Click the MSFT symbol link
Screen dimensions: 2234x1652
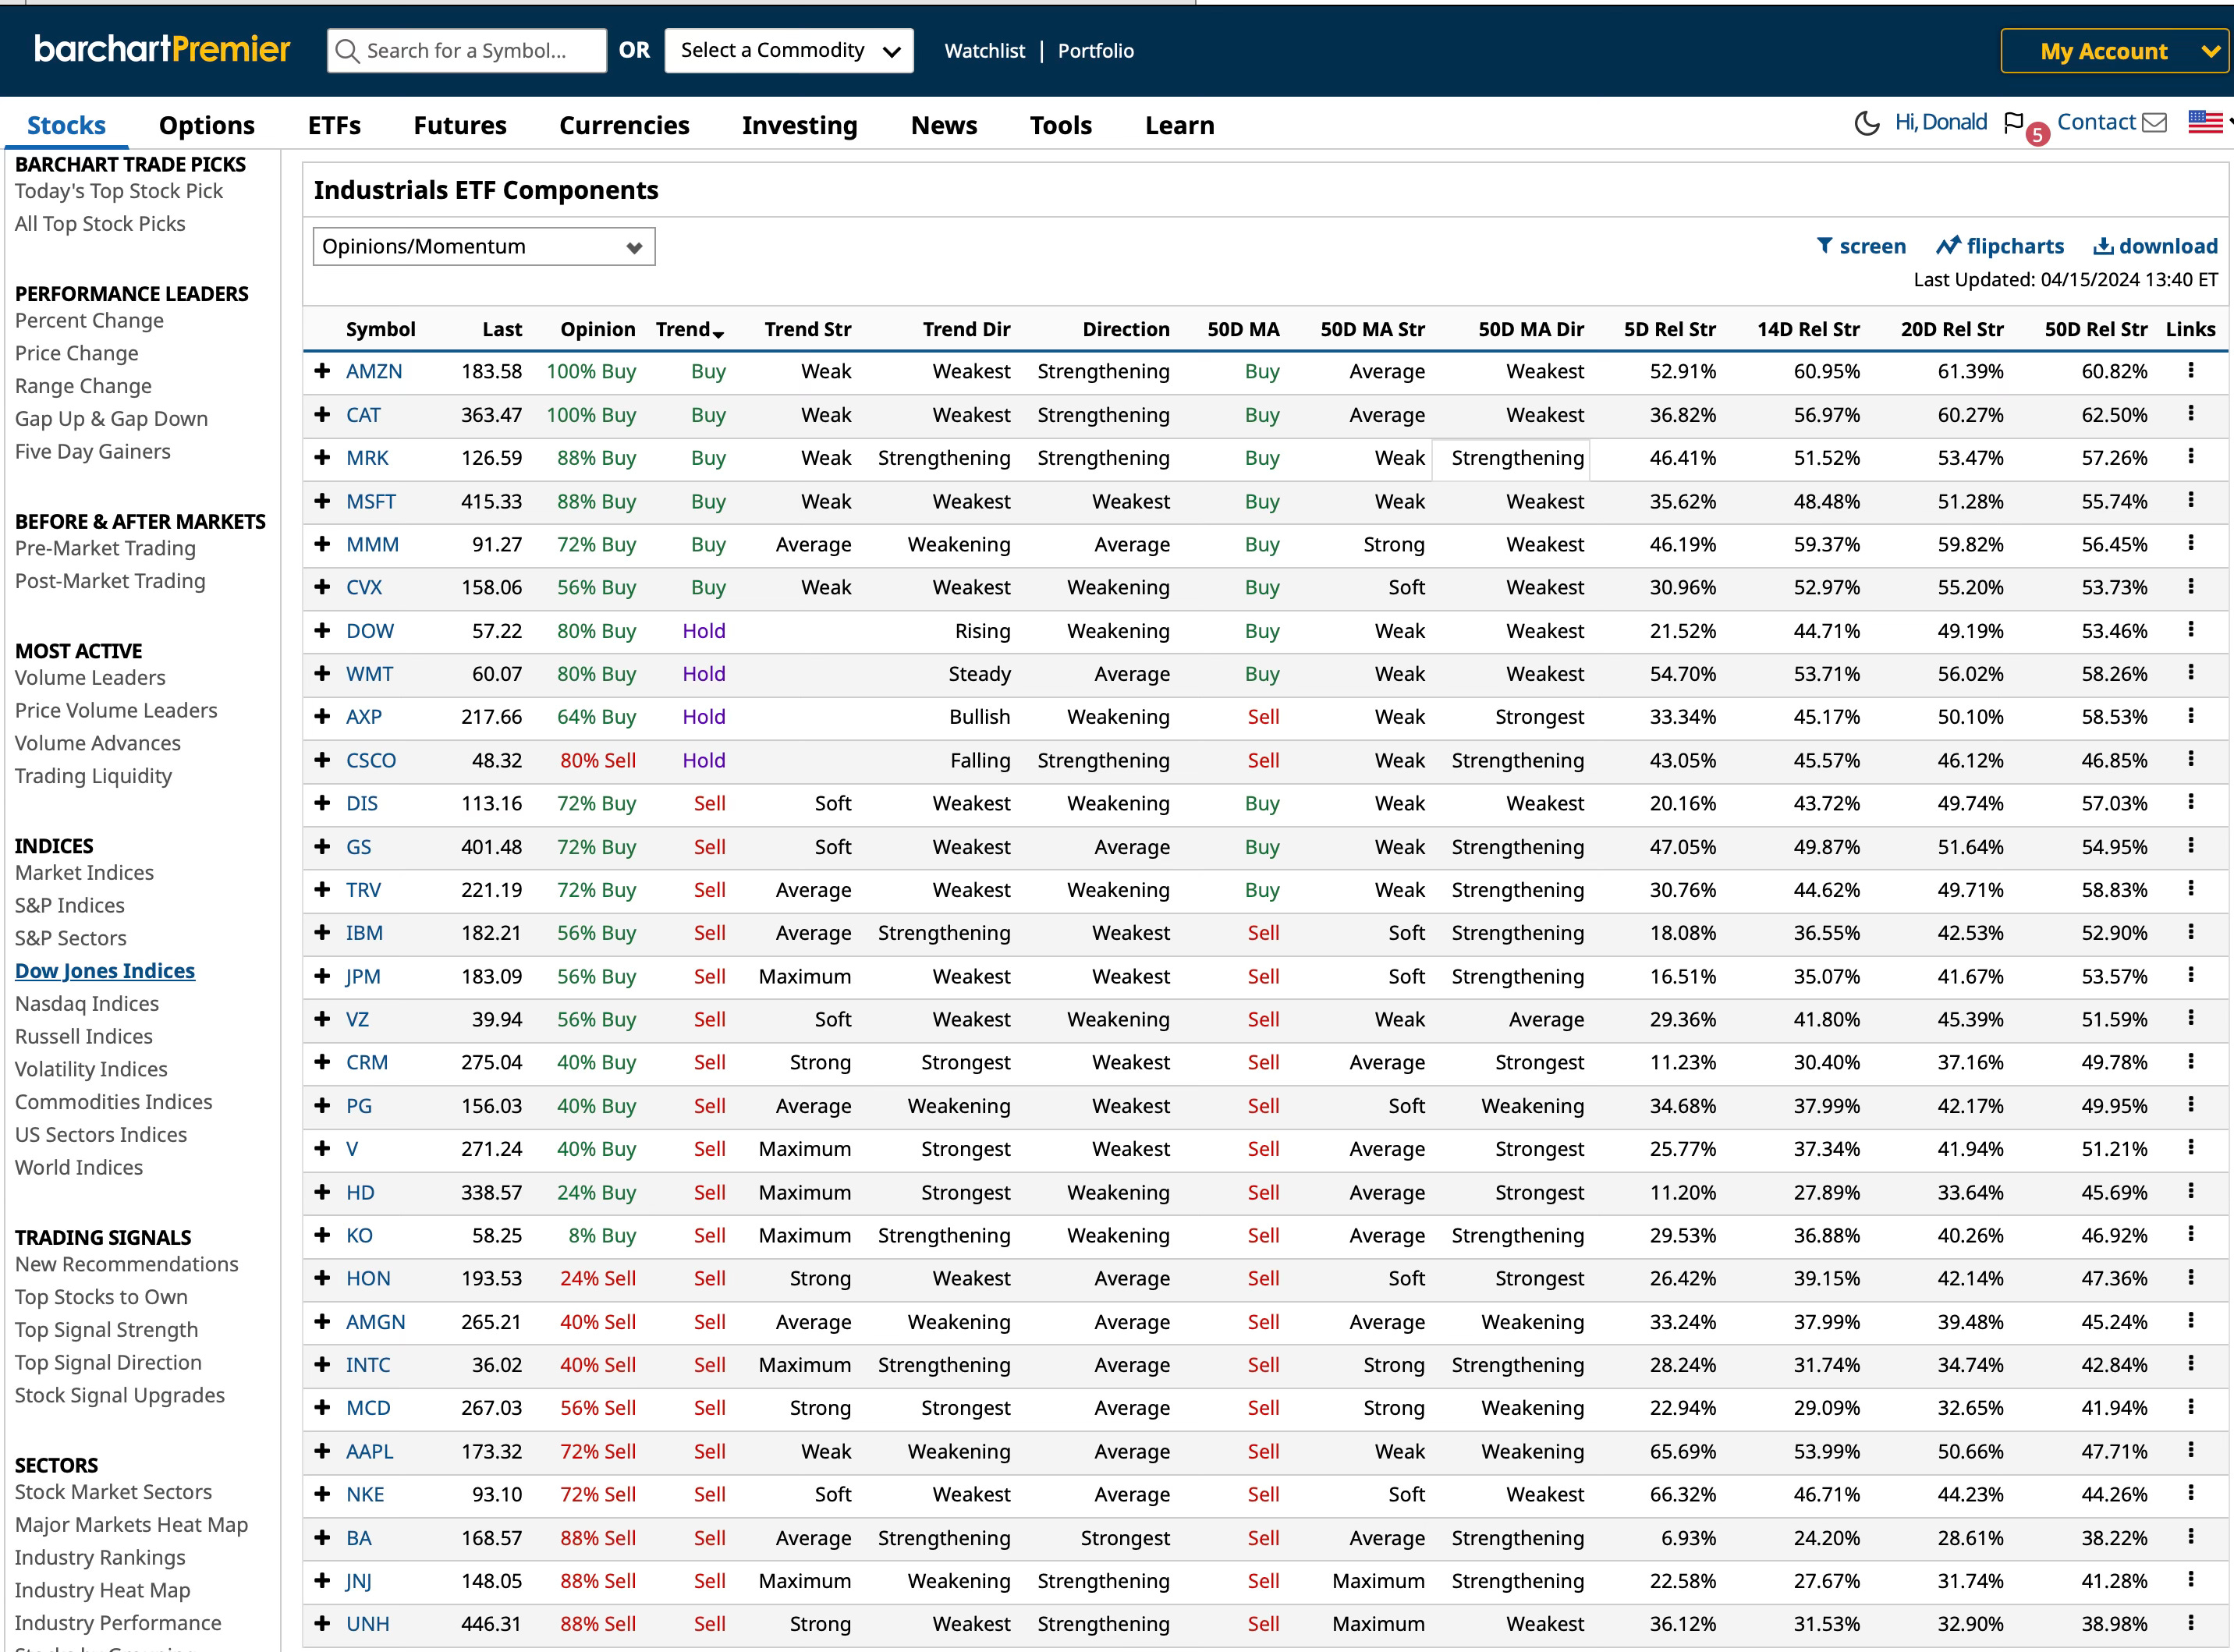click(x=371, y=501)
